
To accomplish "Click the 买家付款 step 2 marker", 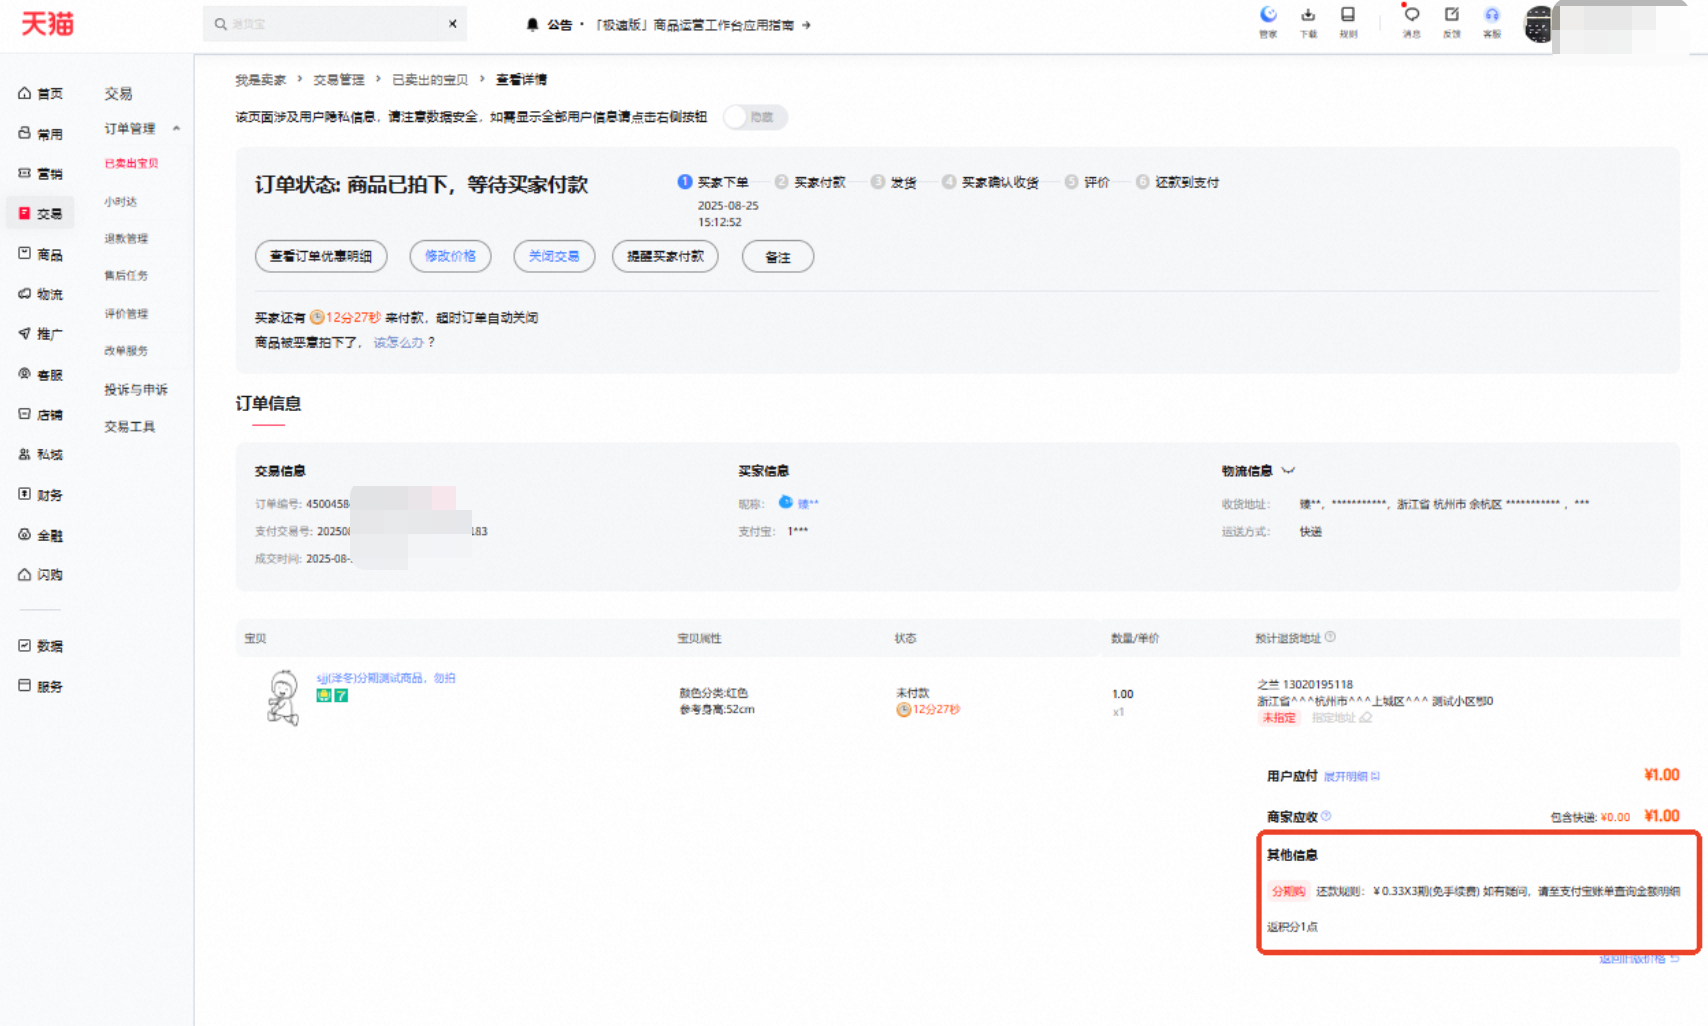I will click(x=781, y=181).
